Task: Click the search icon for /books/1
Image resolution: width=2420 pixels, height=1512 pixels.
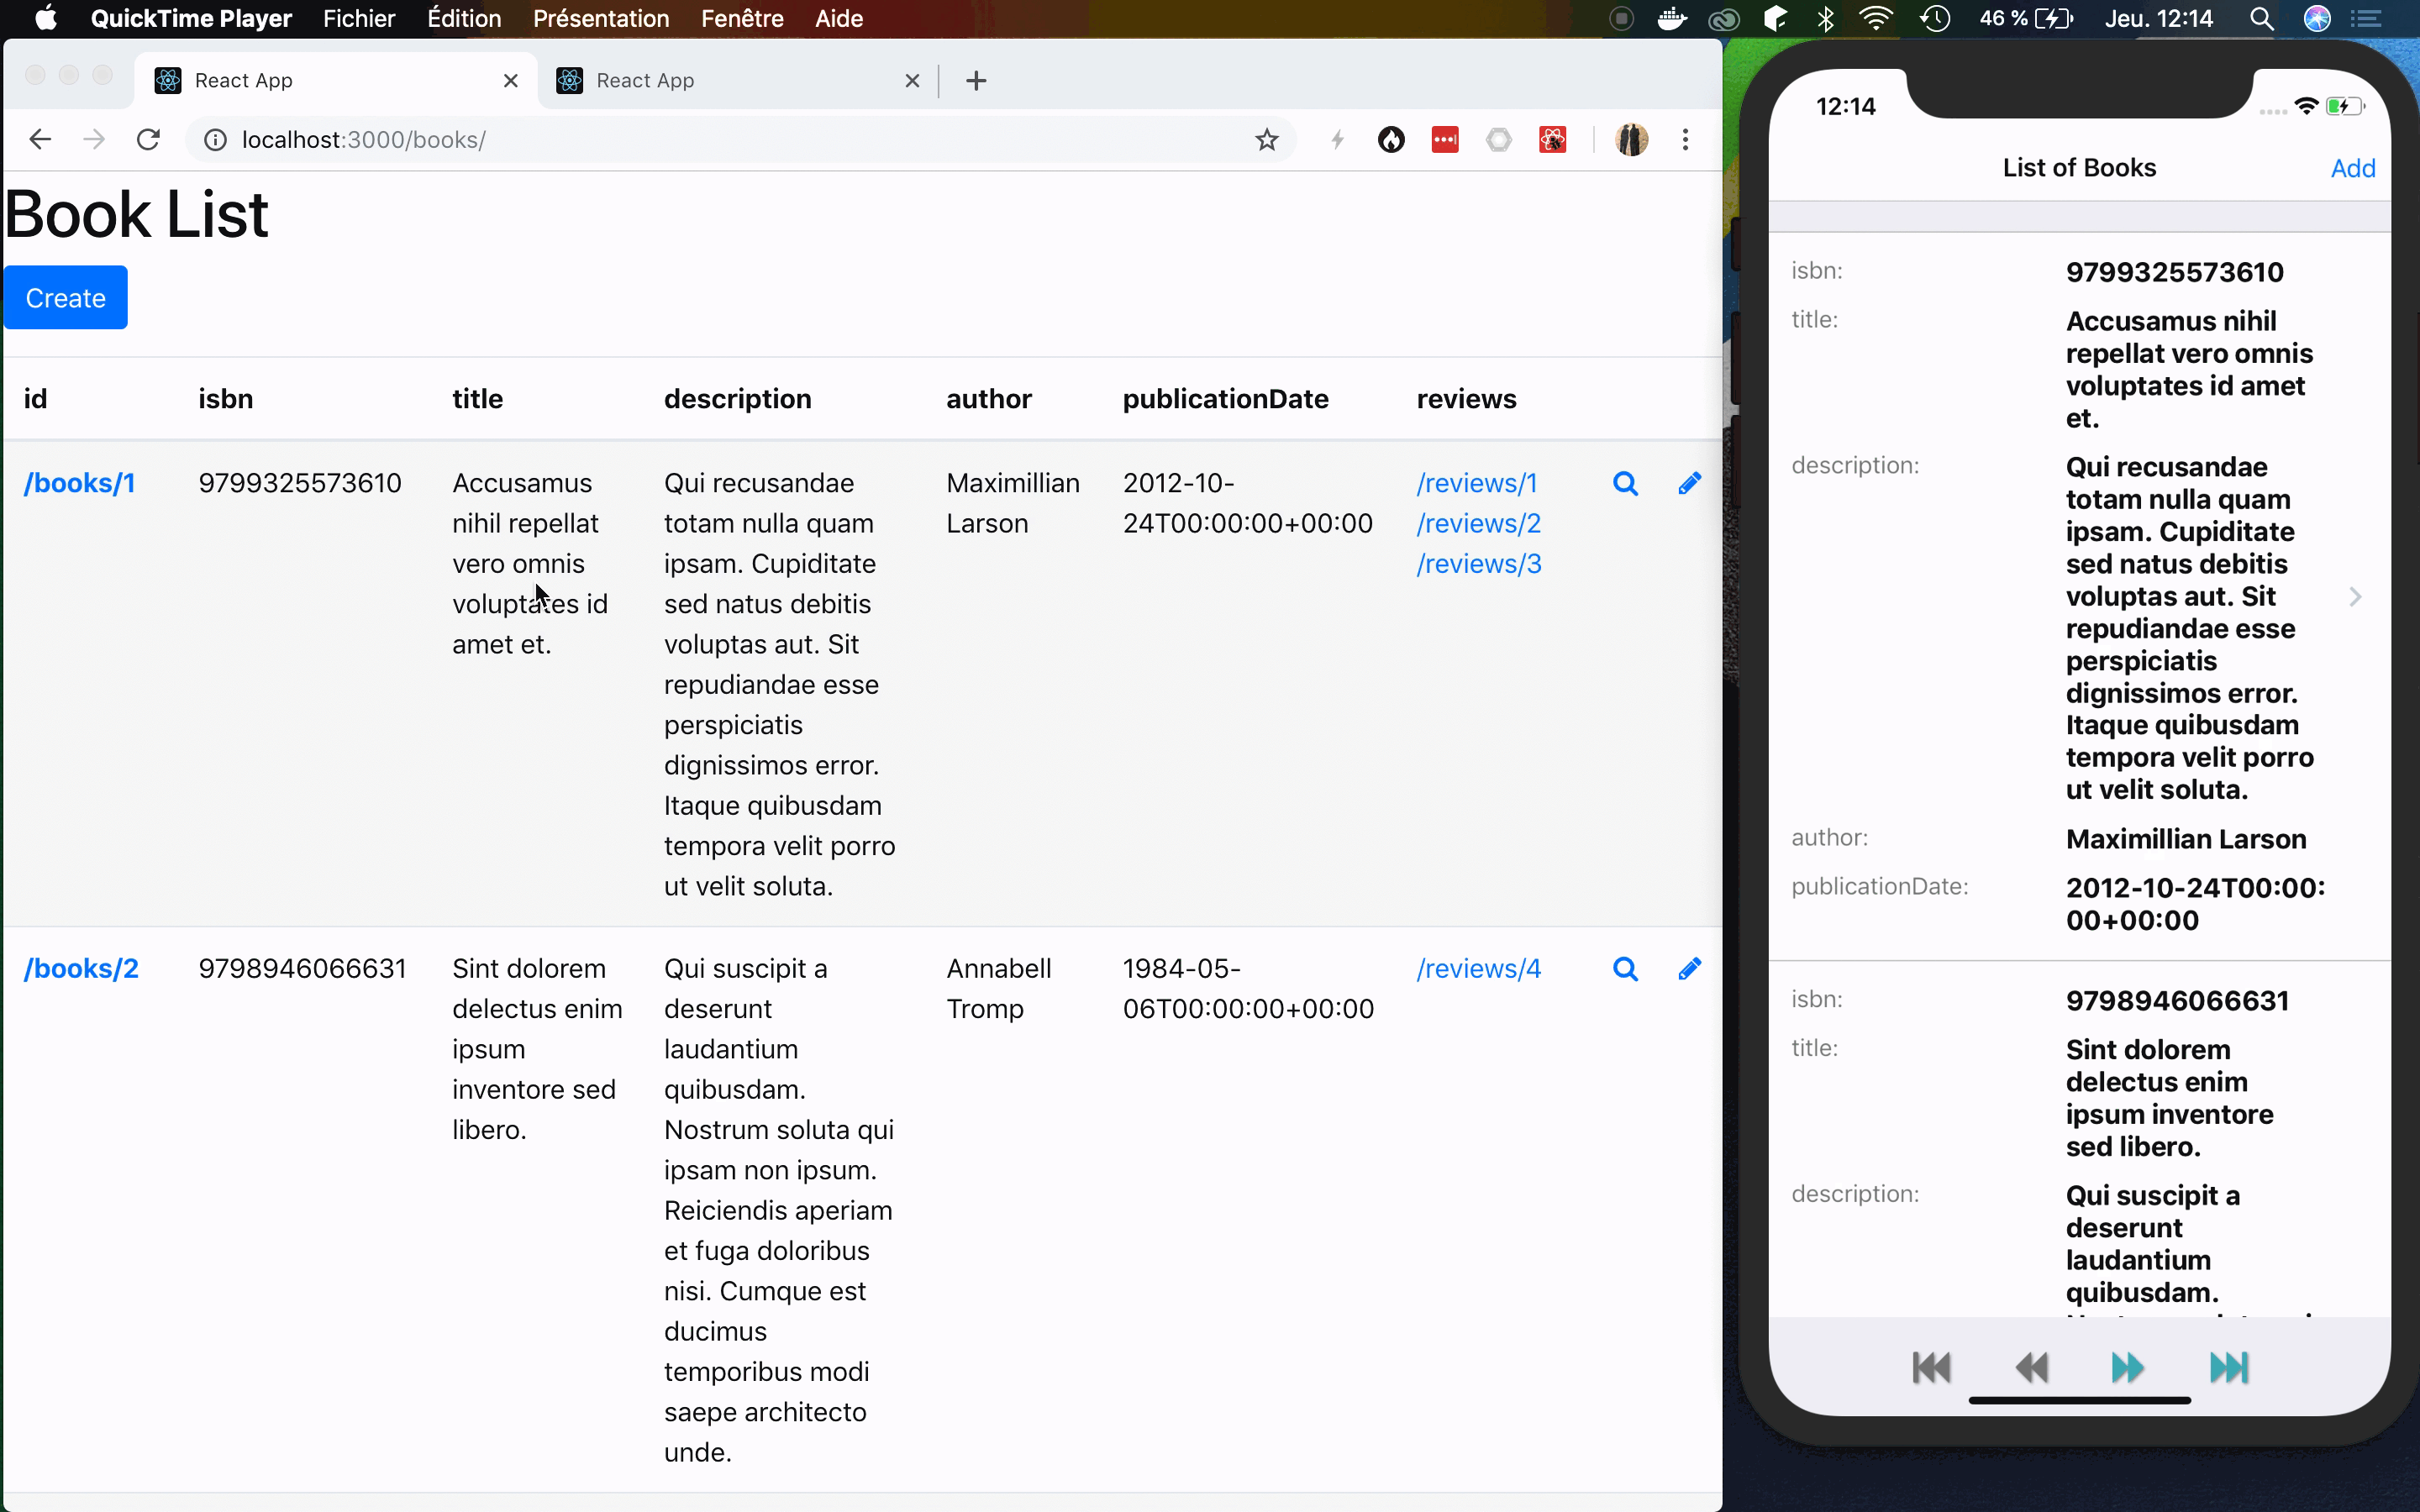Action: [1623, 482]
